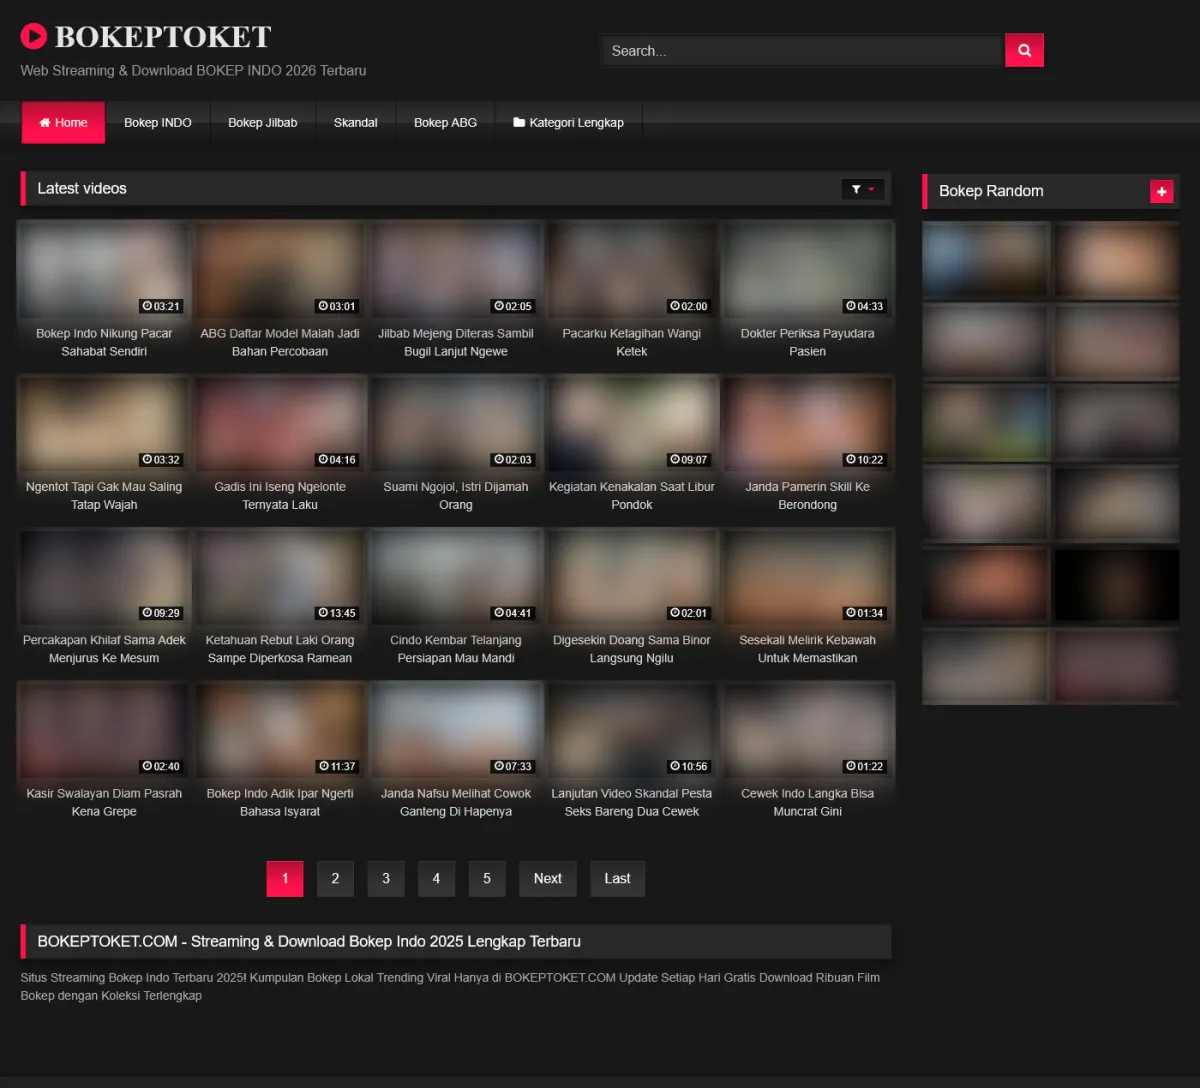This screenshot has height=1088, width=1200.
Task: Click the house icon in navigation bar
Action: [x=45, y=123]
